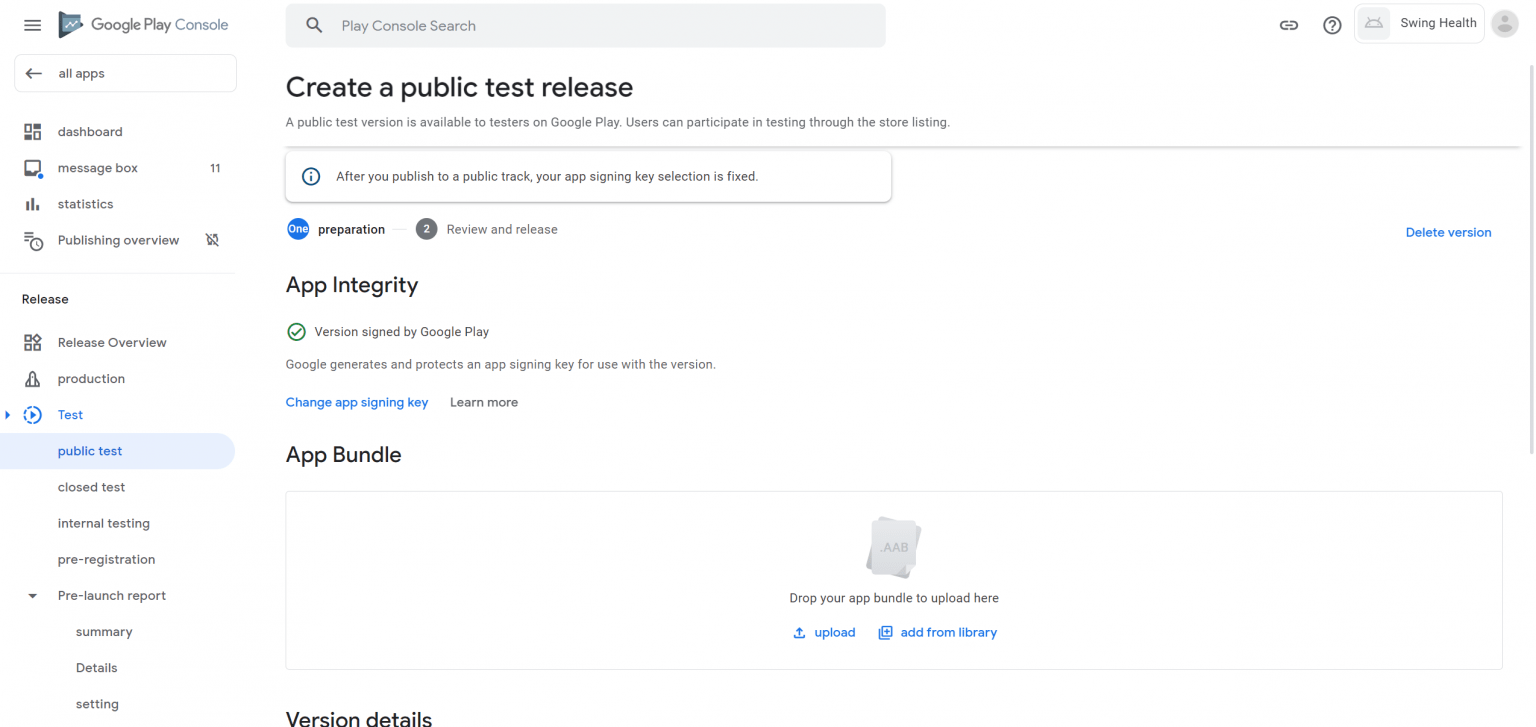Open help via the question mark icon
This screenshot has width=1536, height=727.
tap(1332, 25)
